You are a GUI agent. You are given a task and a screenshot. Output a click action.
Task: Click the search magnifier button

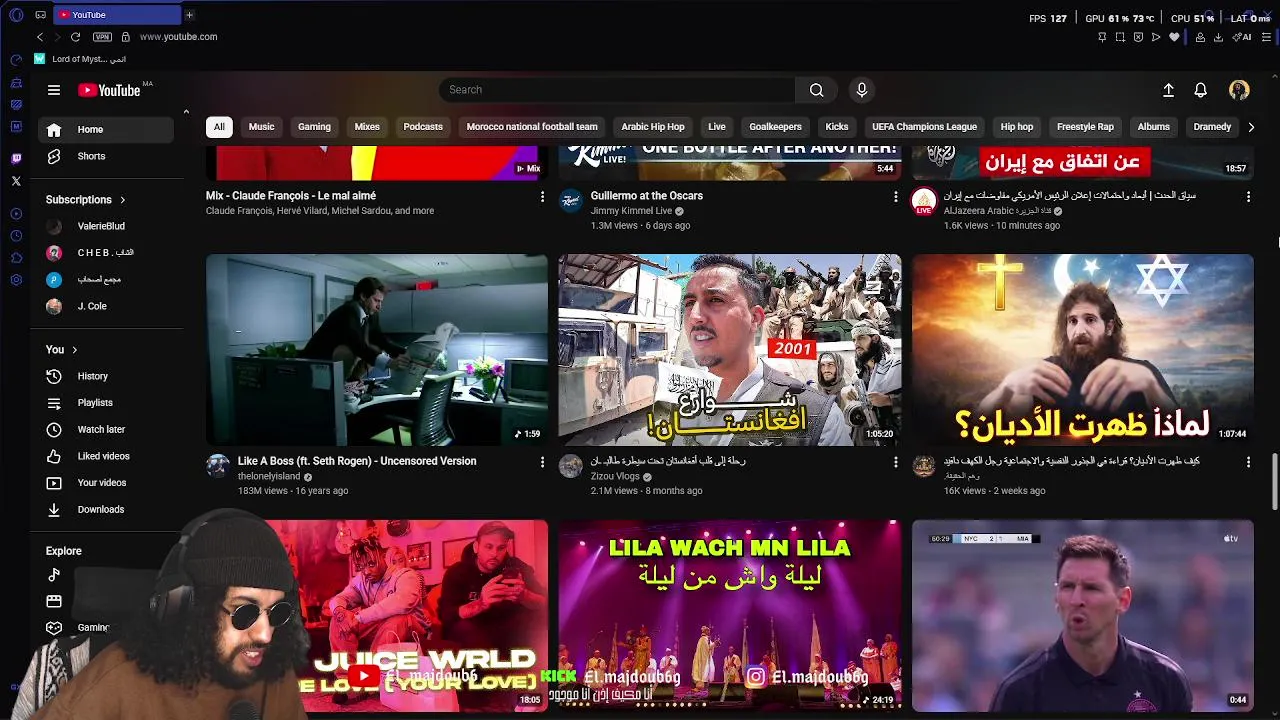[x=817, y=90]
